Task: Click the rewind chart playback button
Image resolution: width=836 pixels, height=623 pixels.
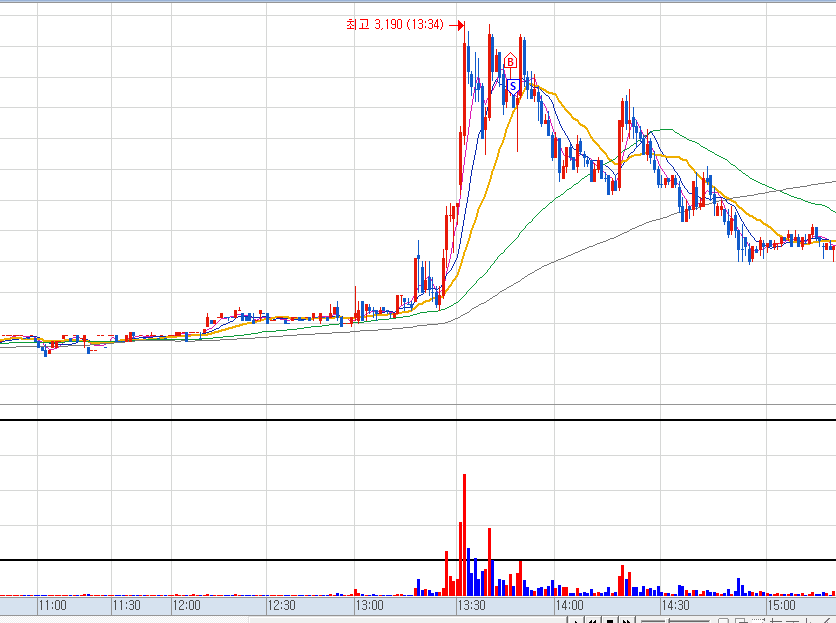Action: click(592, 620)
